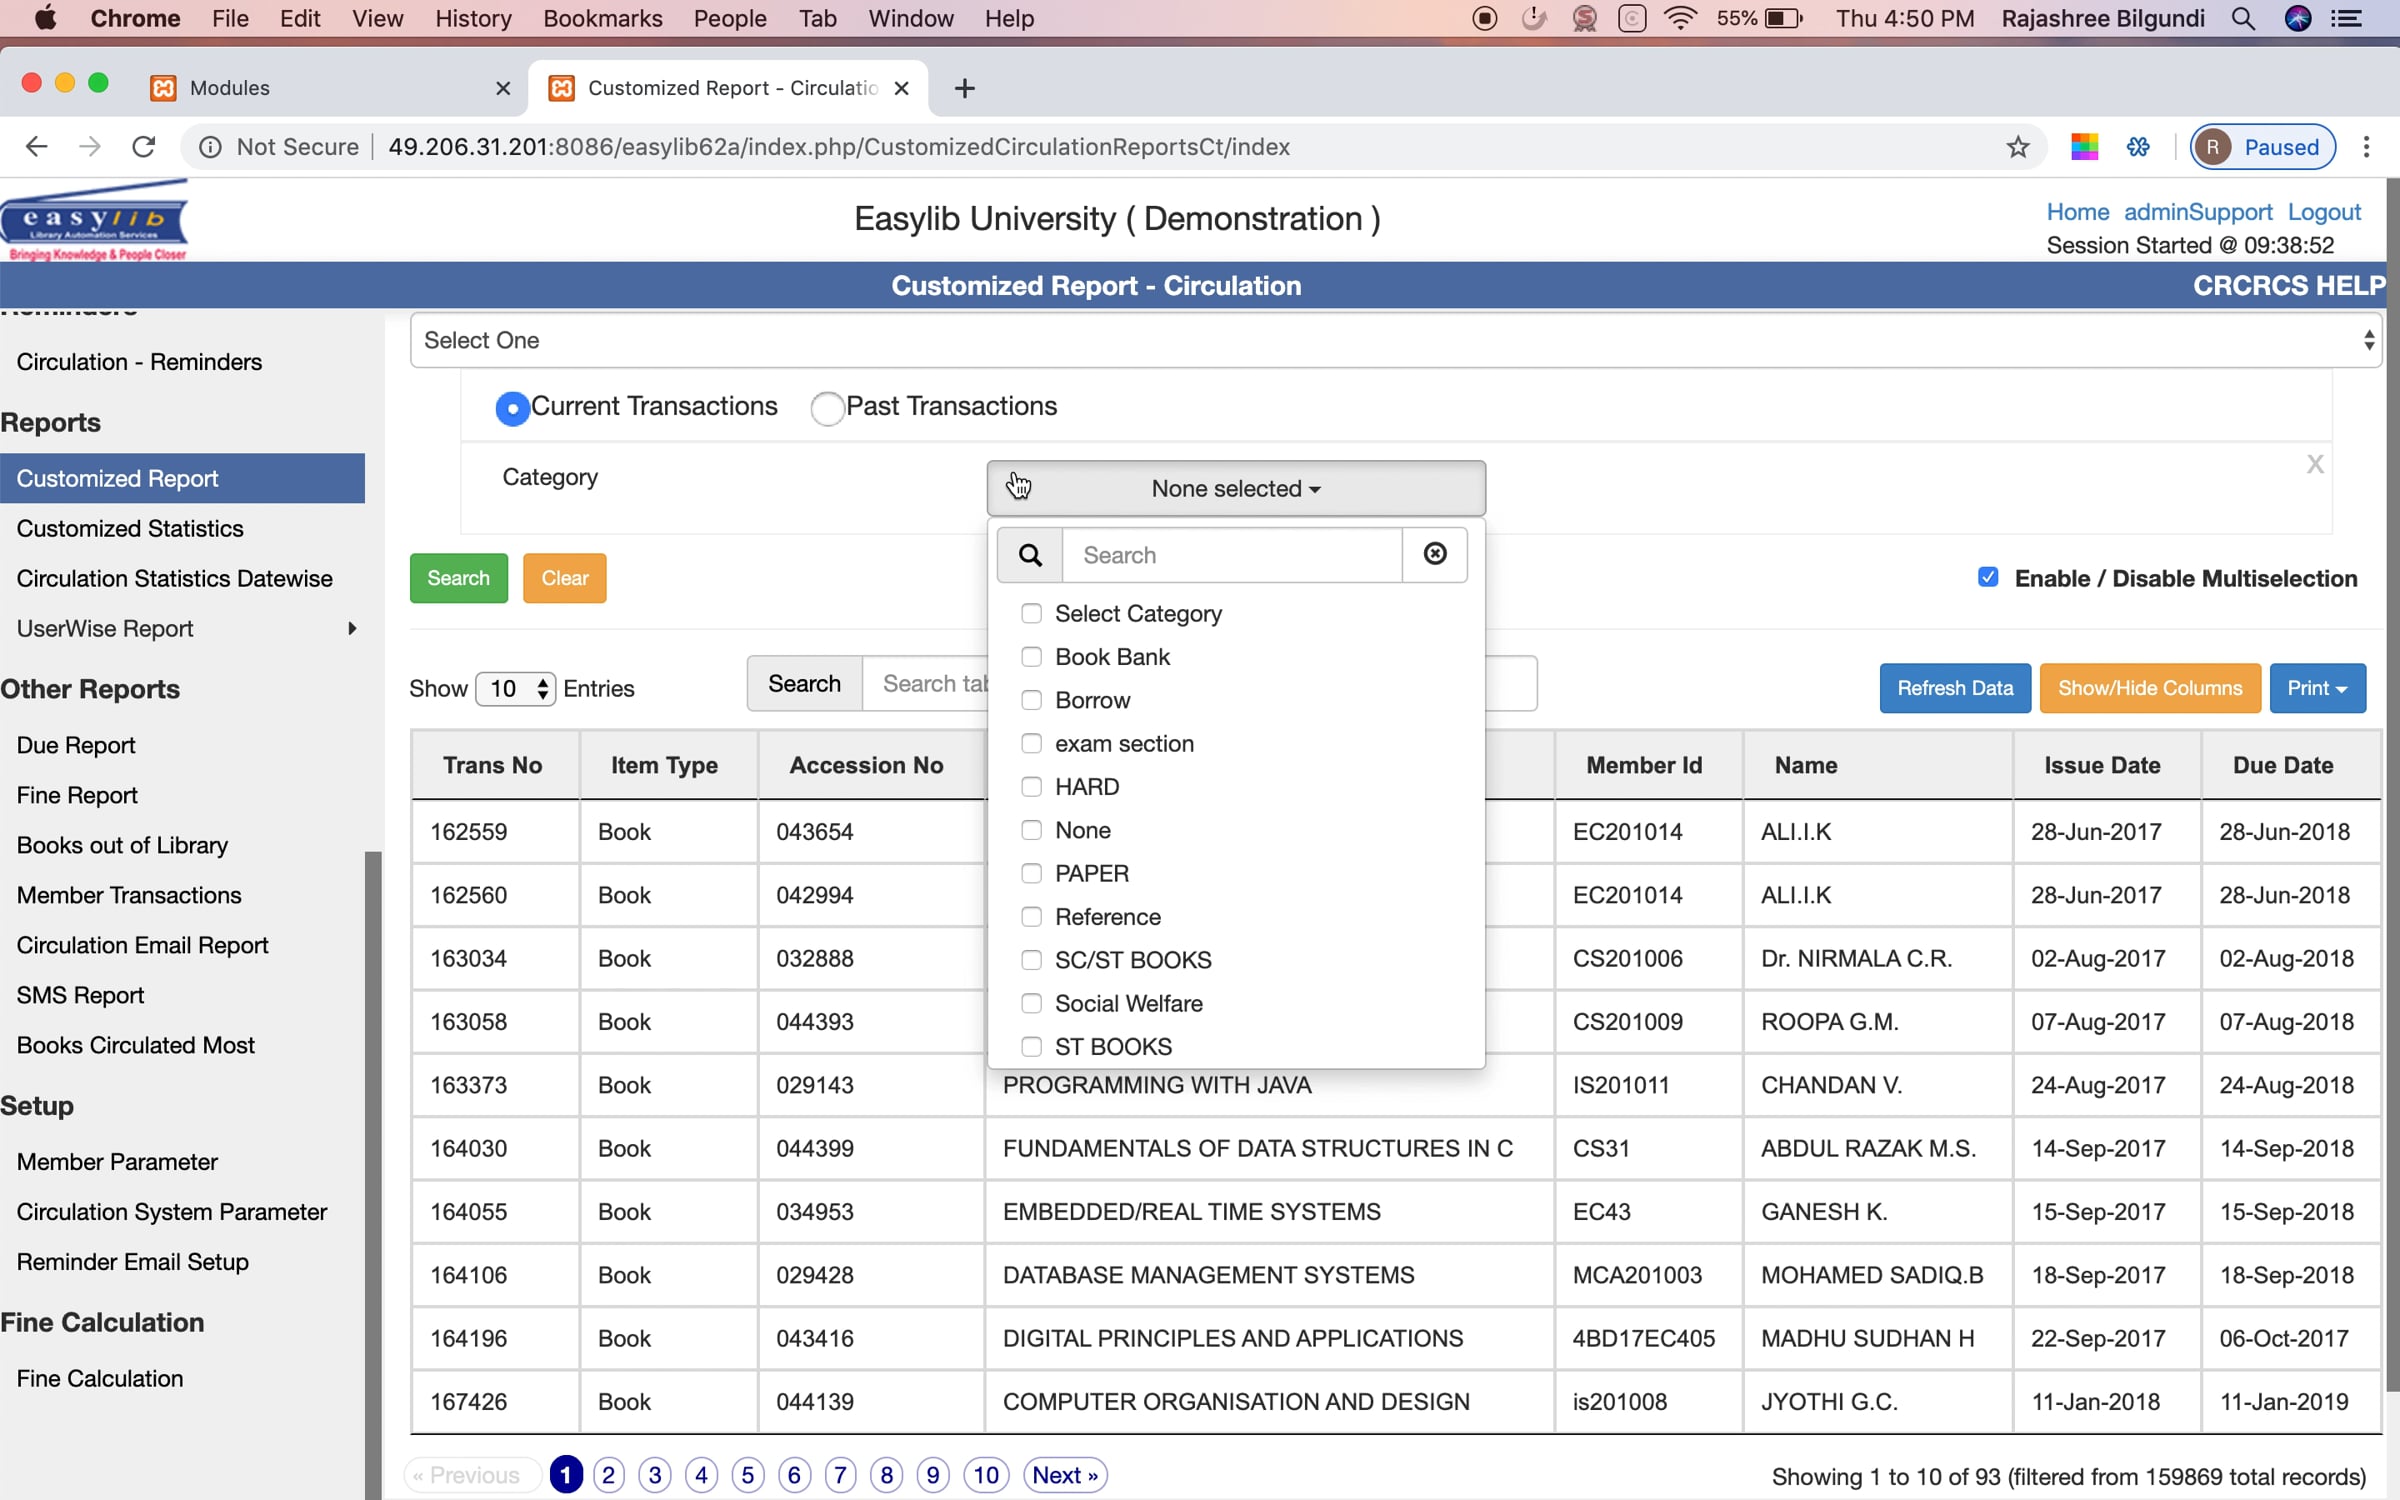The width and height of the screenshot is (2400, 1500).
Task: Open macOS Spotlight search icon
Action: (x=2243, y=18)
